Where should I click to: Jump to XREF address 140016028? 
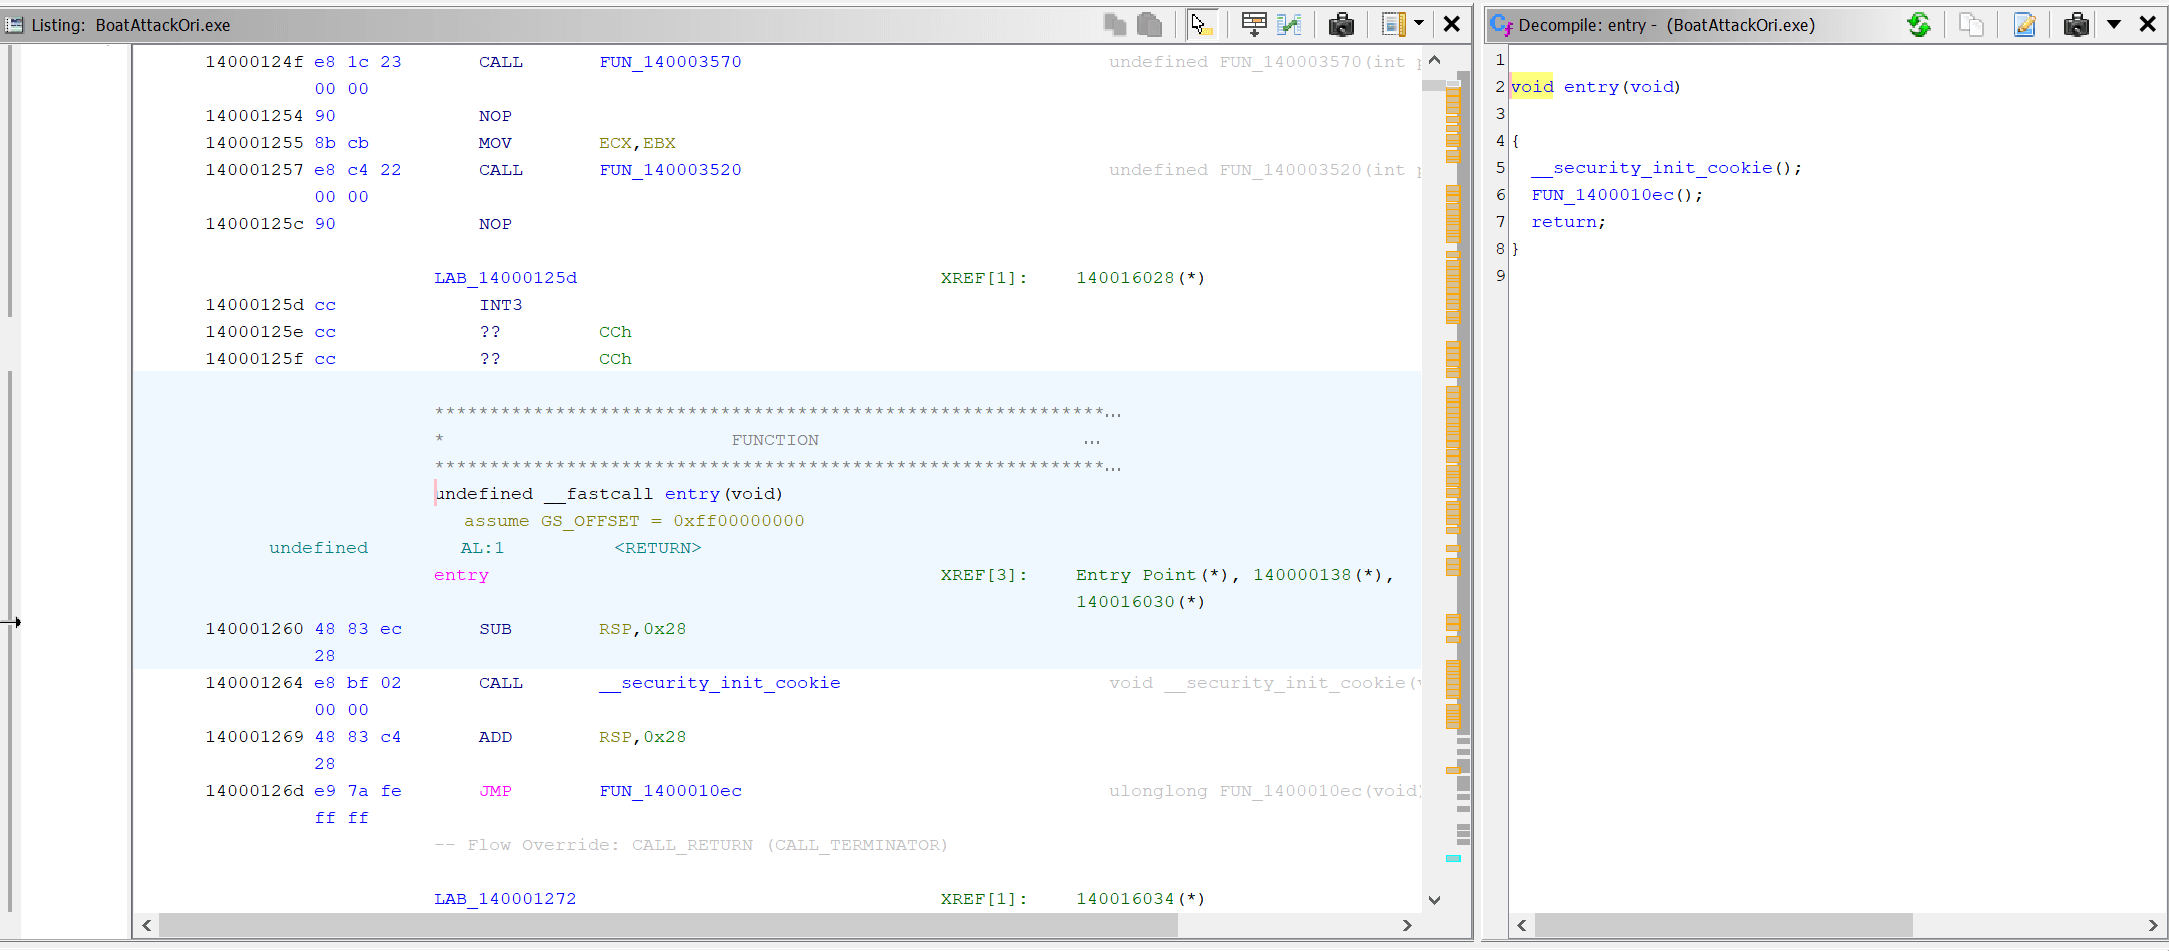click(x=1125, y=278)
